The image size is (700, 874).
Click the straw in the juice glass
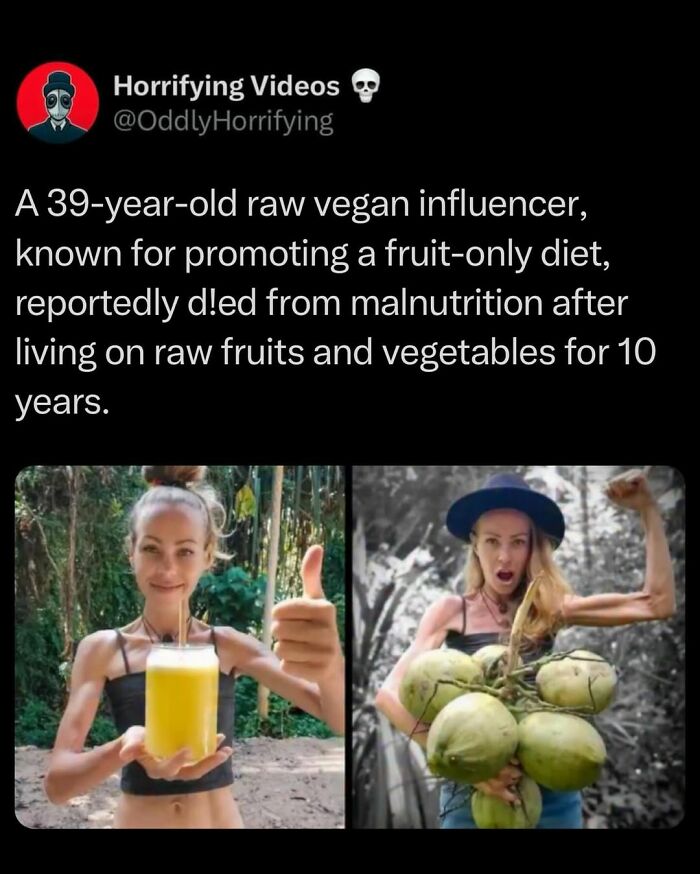(x=183, y=620)
